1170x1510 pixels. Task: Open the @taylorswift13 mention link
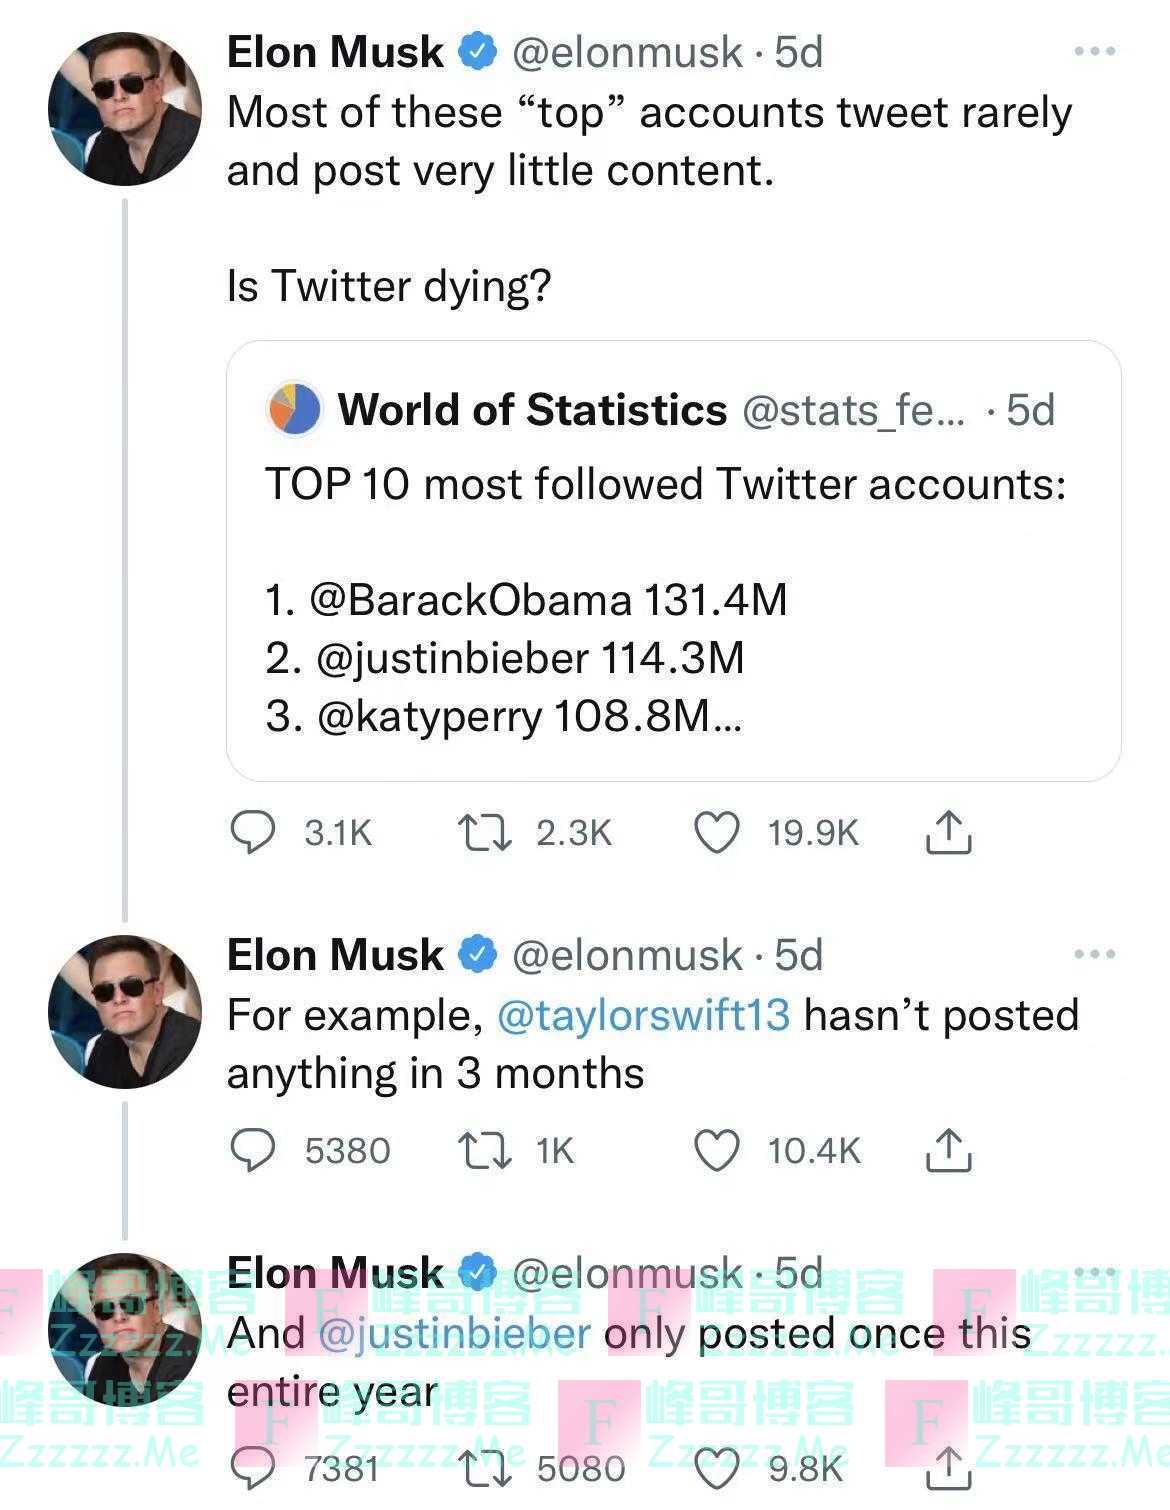click(x=643, y=1015)
